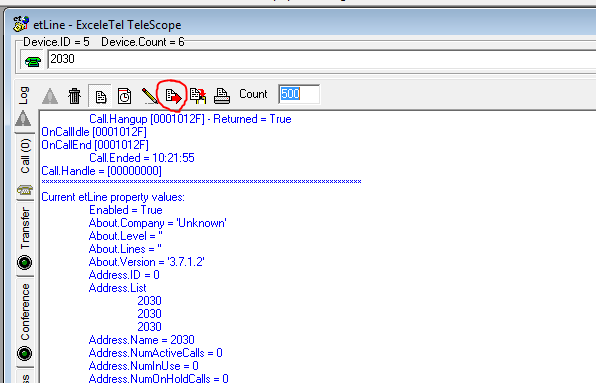596x383 pixels.
Task: Click the TeleScope app icon in title bar
Action: pyautogui.click(x=21, y=24)
